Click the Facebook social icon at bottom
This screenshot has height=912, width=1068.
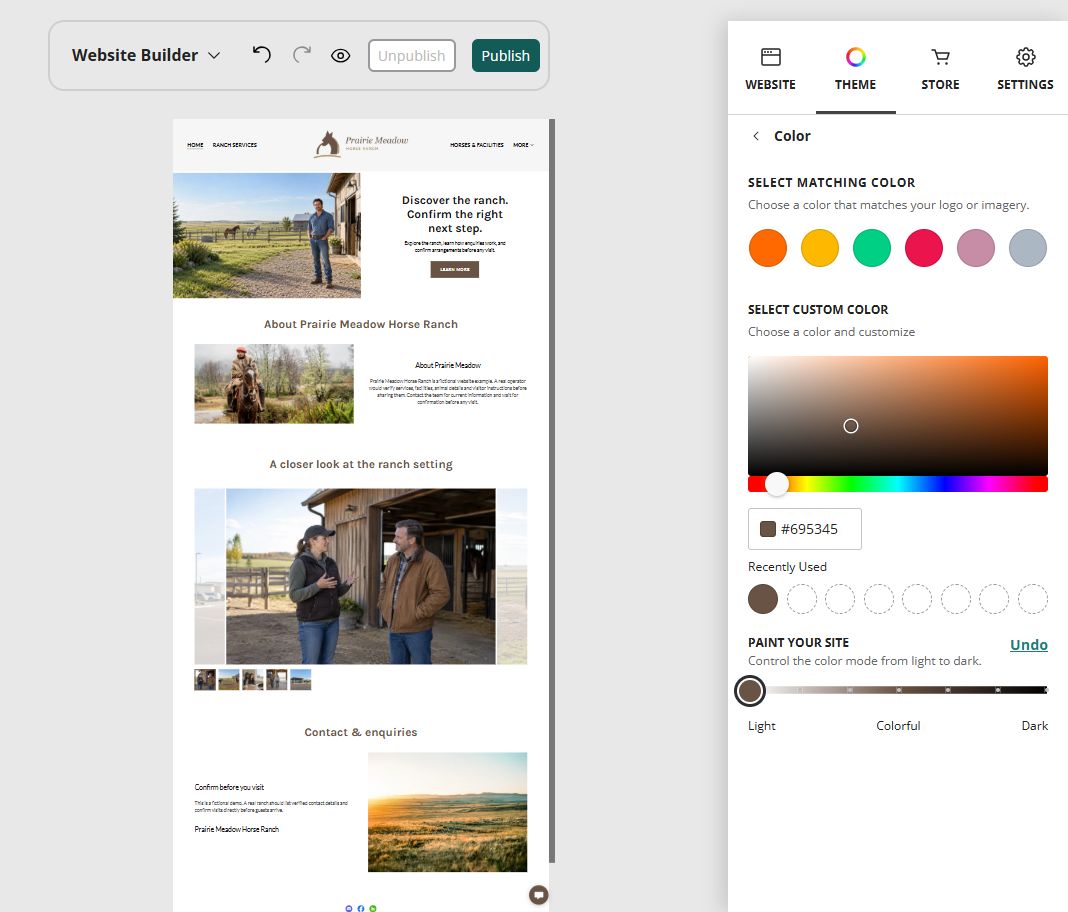(x=361, y=909)
